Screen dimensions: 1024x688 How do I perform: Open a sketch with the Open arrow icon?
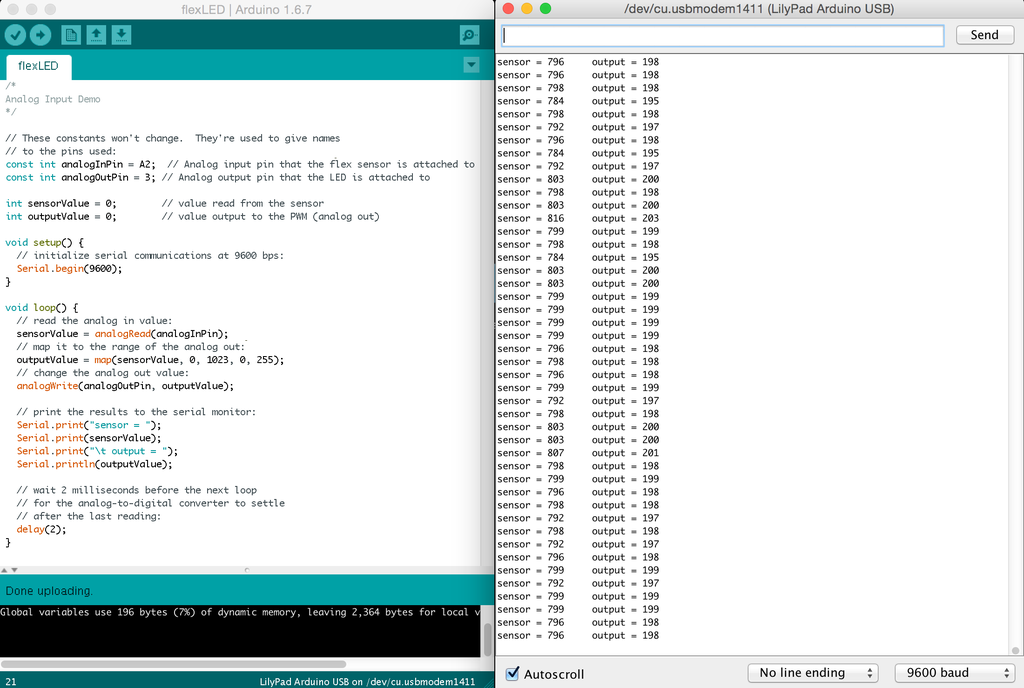coord(96,35)
